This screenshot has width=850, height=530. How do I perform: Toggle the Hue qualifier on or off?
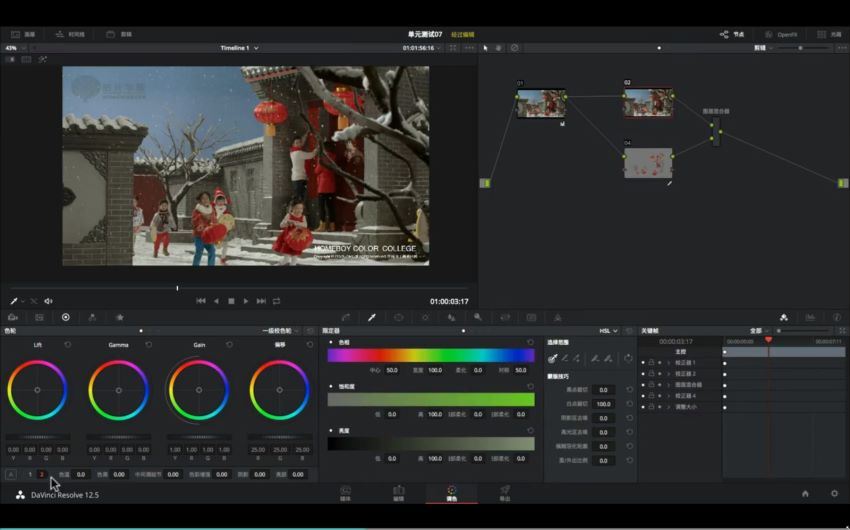click(x=331, y=342)
